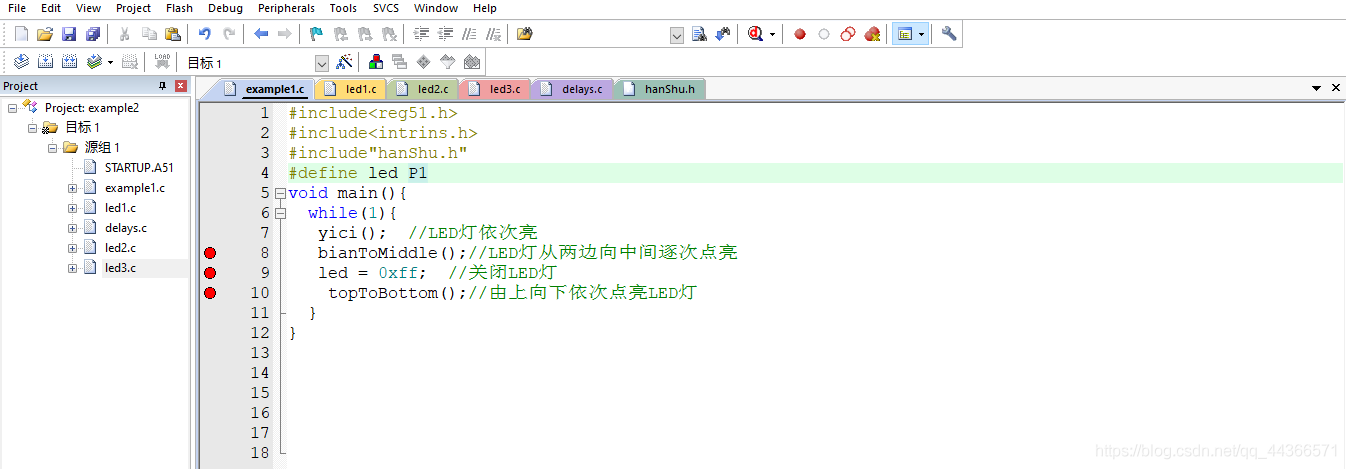
Task: Open window layout dropdown arrow
Action: point(921,34)
